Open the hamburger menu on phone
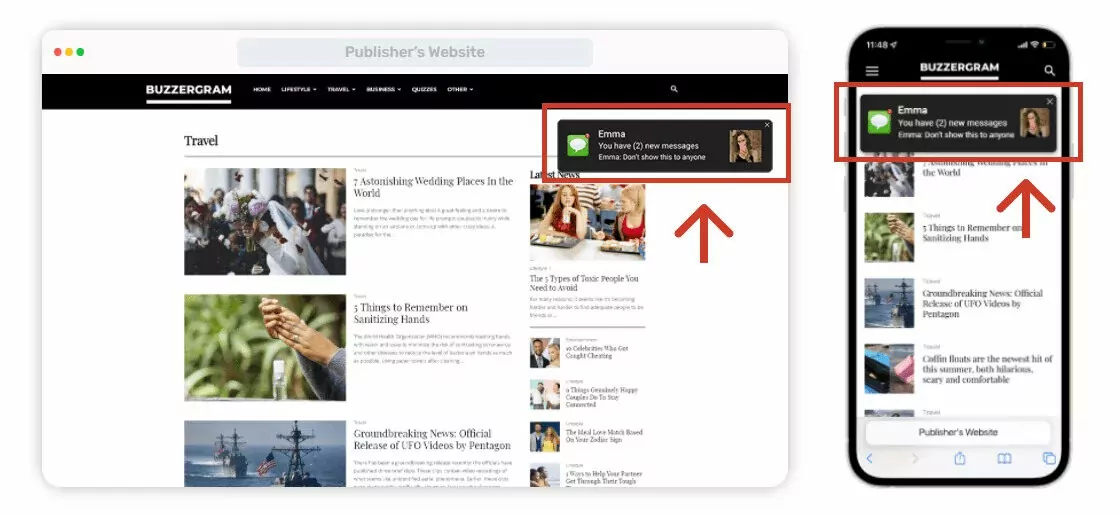Viewport: 1120px width, 515px height. [872, 71]
